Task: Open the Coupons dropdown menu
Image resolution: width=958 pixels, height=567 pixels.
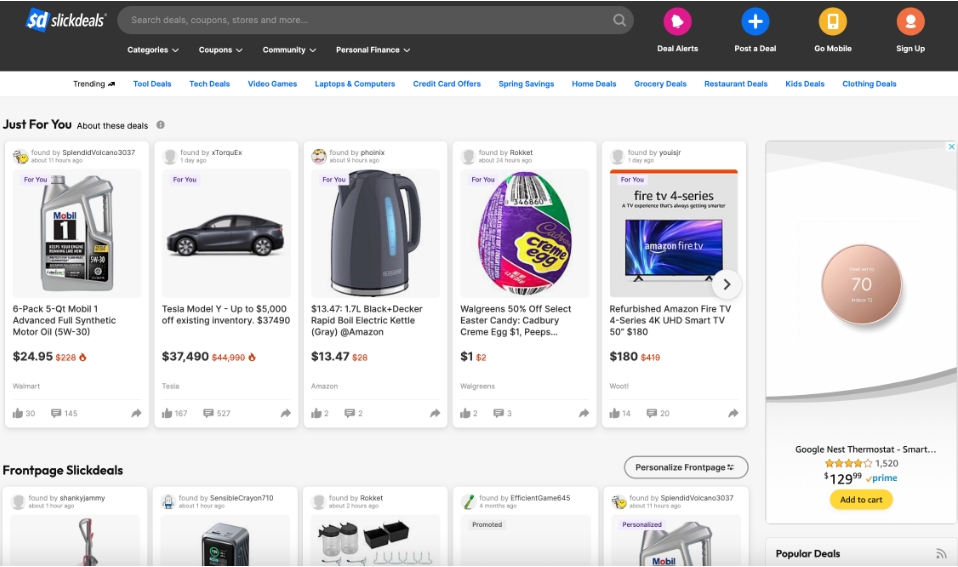Action: [221, 49]
